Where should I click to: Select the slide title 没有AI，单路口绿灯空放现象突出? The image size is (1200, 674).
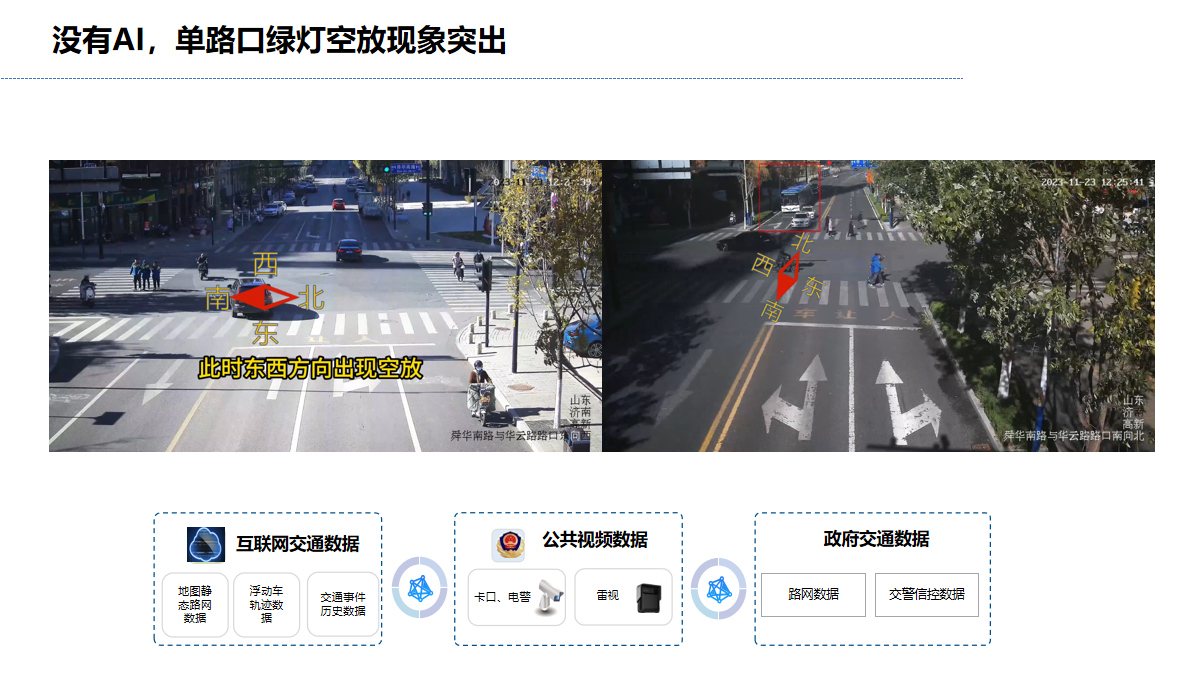[x=279, y=41]
